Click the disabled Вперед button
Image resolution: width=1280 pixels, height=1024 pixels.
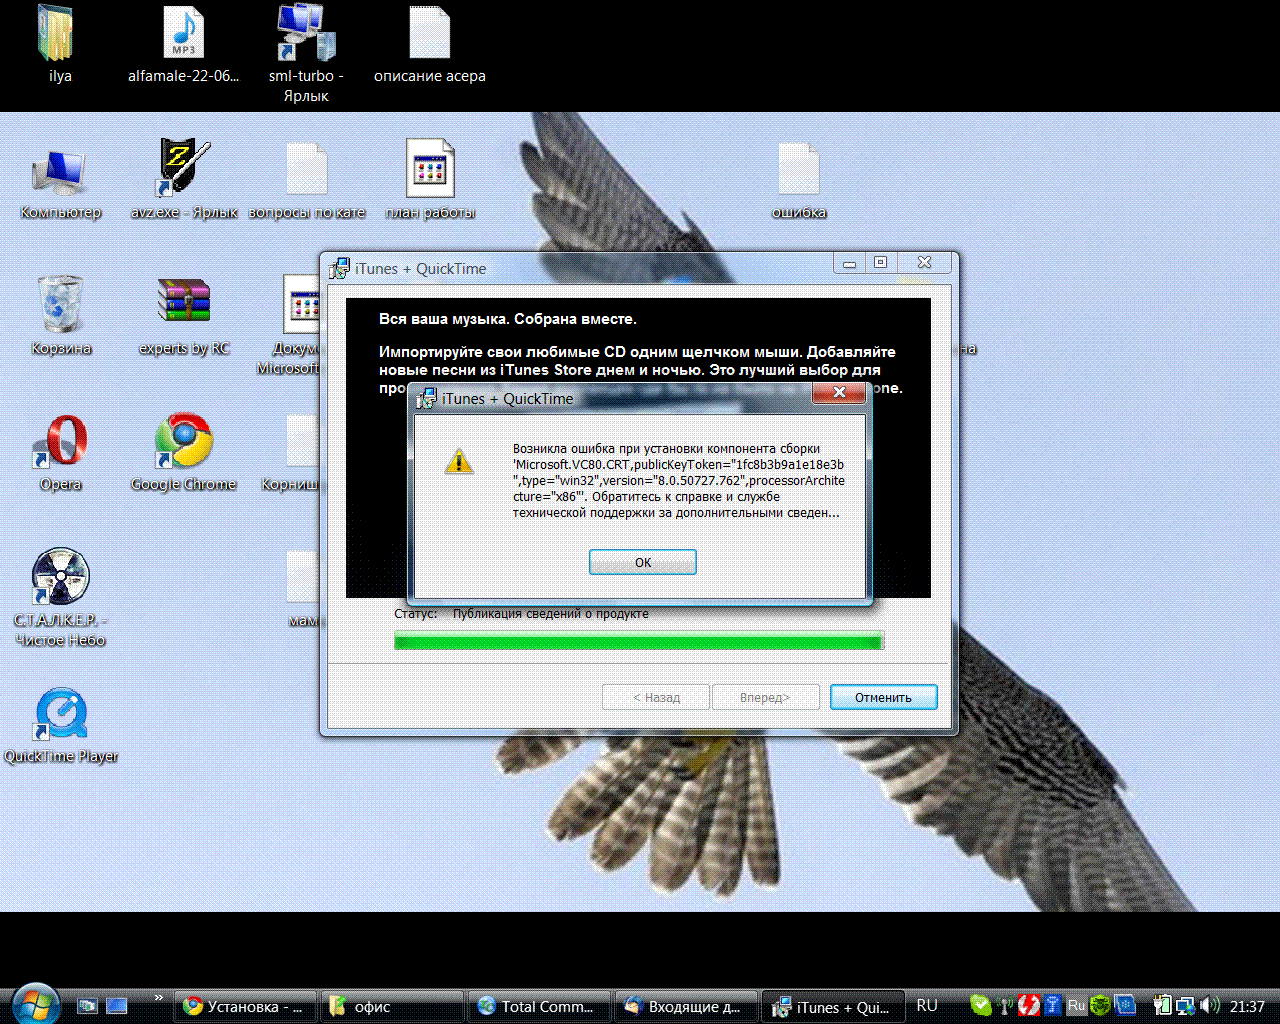click(x=765, y=697)
